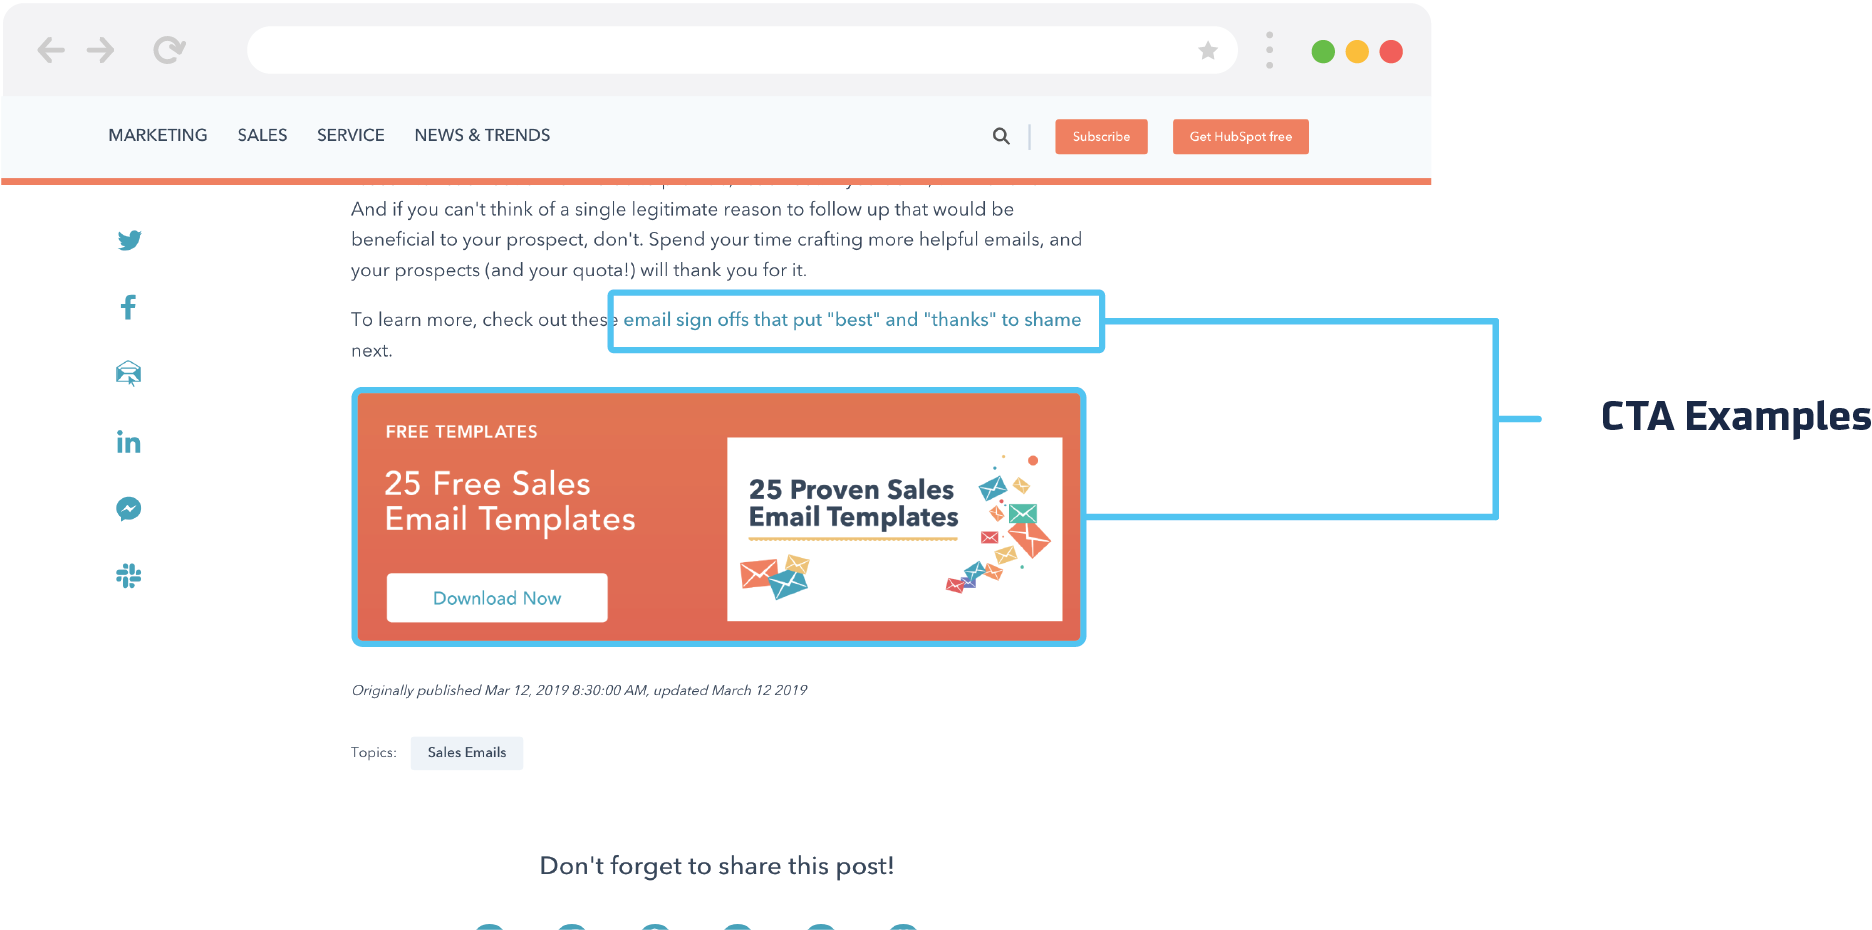This screenshot has height=930, width=1872.
Task: Open the search magnifier icon
Action: pyautogui.click(x=1001, y=136)
